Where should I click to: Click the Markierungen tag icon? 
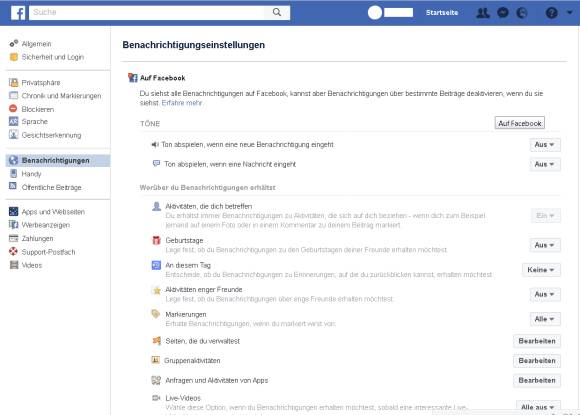pos(156,314)
